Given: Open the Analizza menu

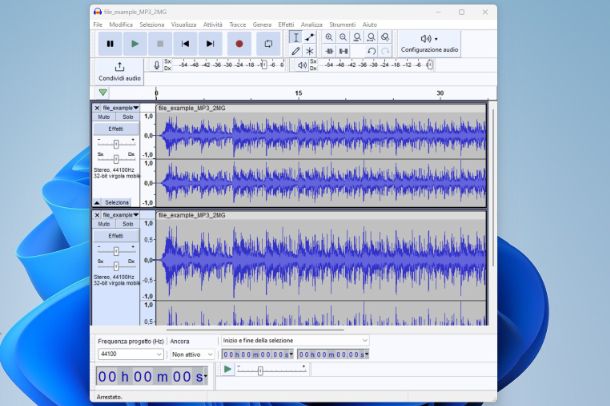Looking at the screenshot, I should coord(312,24).
